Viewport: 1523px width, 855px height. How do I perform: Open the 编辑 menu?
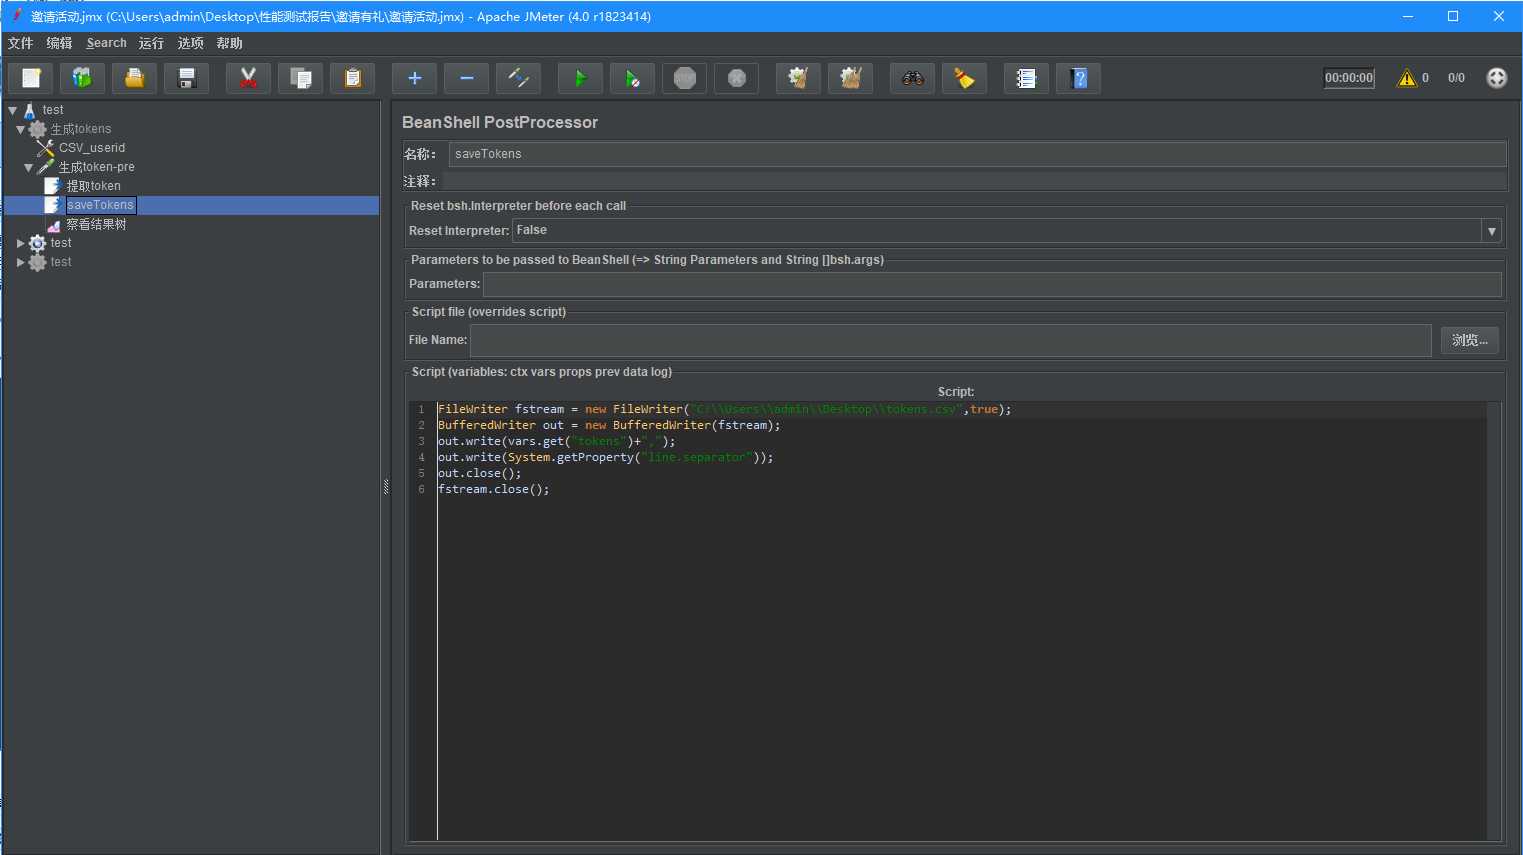(x=60, y=43)
